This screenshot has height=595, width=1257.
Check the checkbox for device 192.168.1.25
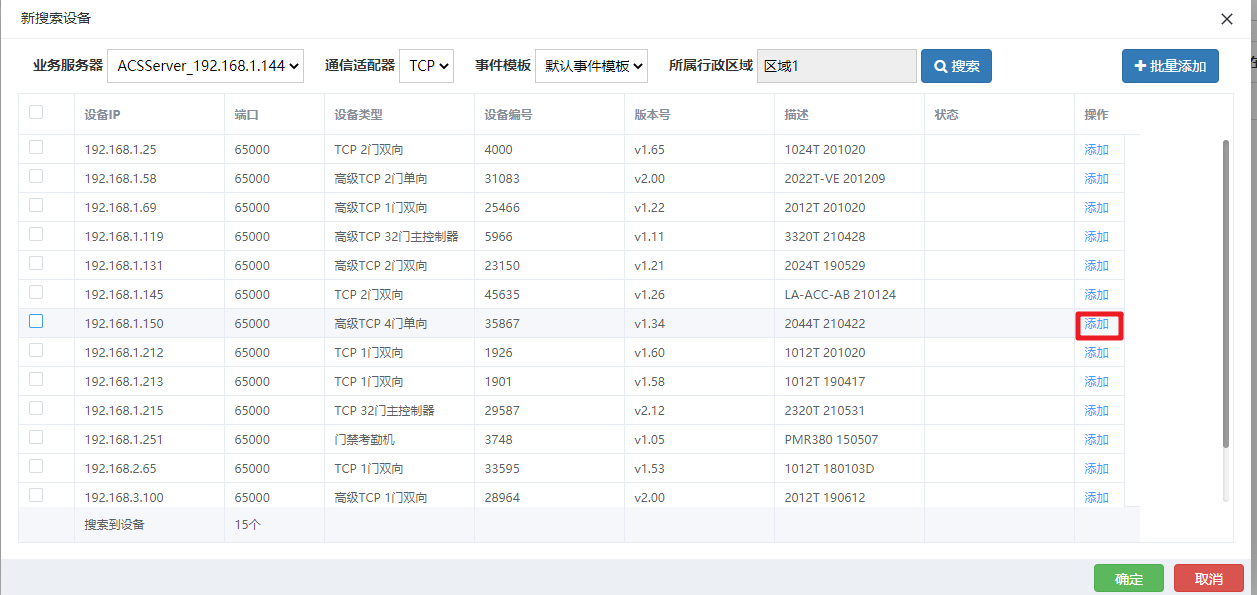click(36, 149)
